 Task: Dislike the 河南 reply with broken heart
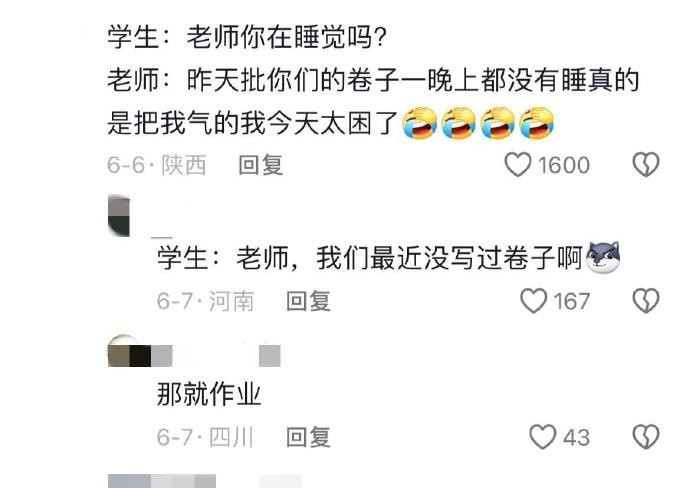646,301
